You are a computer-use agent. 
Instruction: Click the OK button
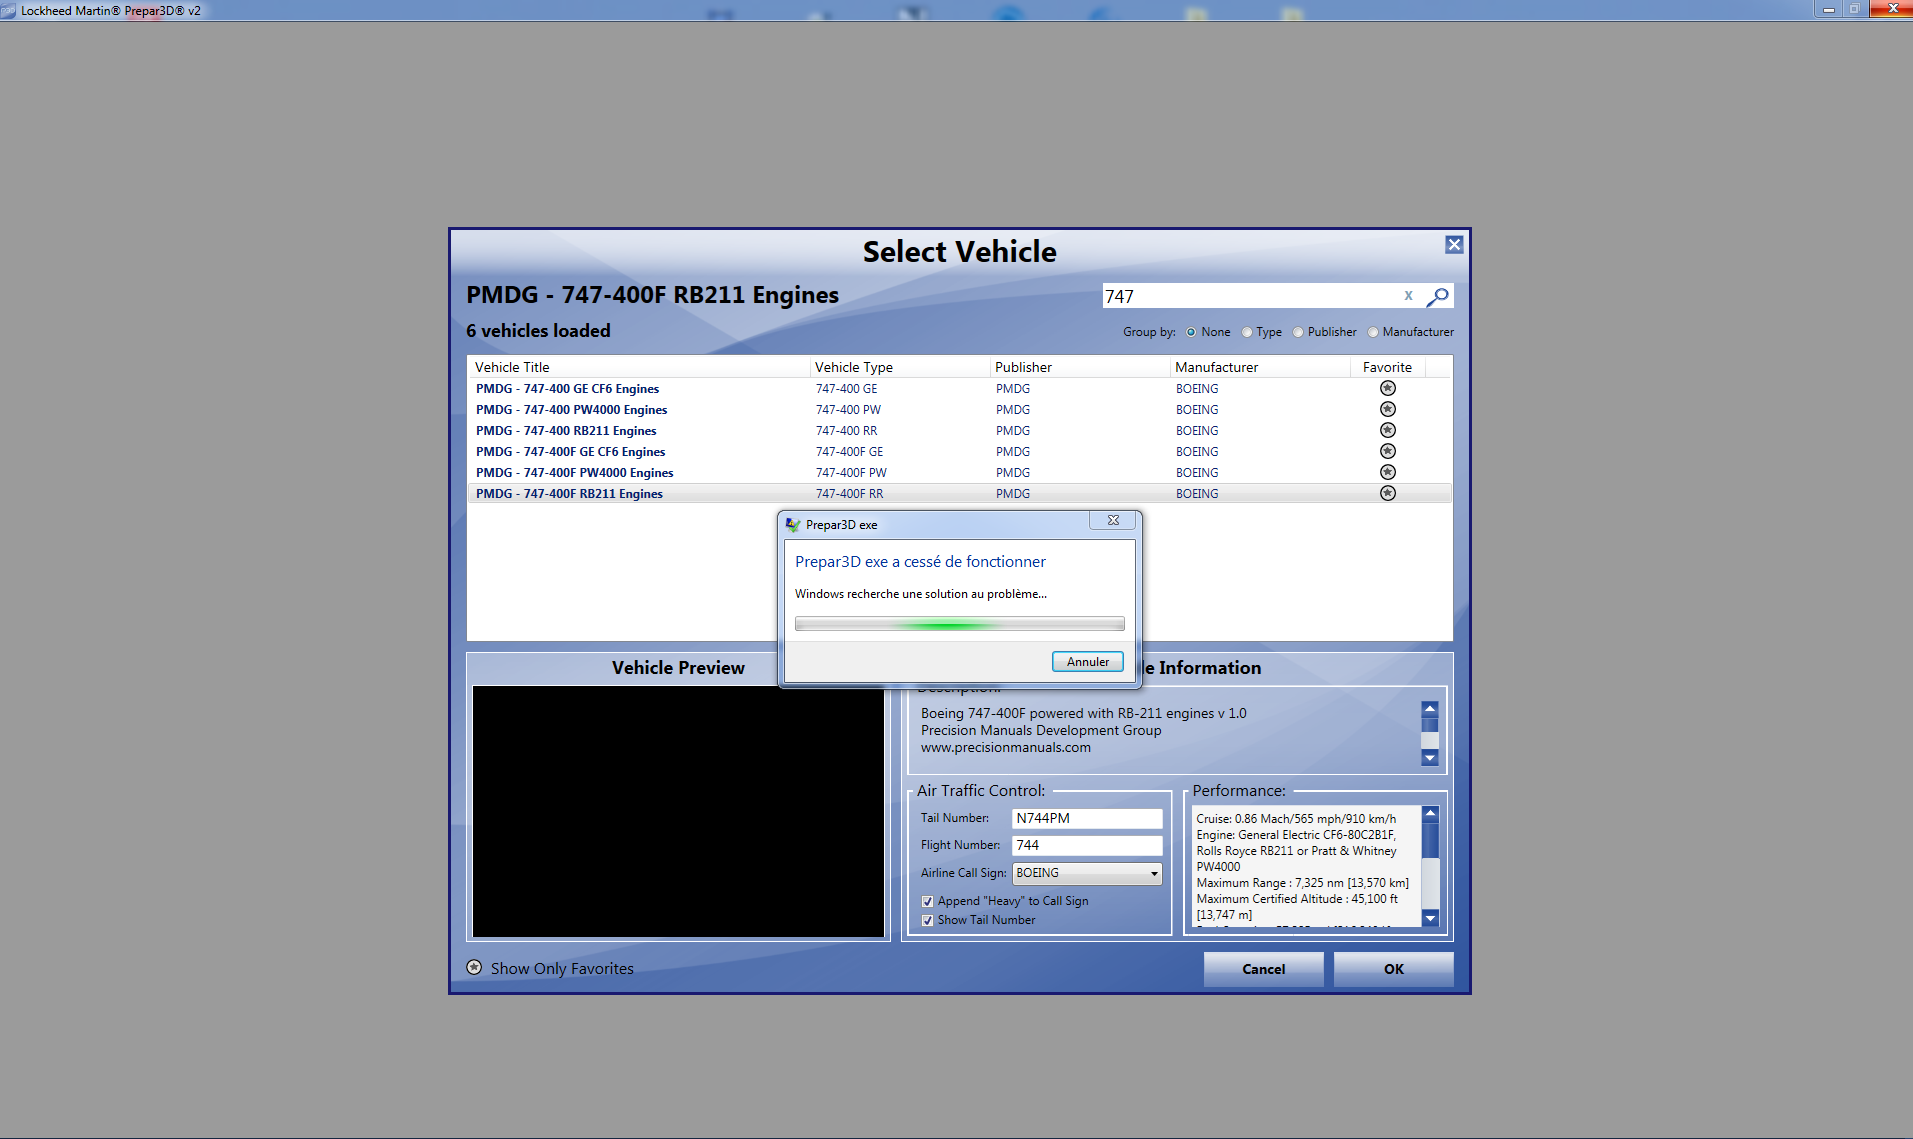(x=1394, y=969)
